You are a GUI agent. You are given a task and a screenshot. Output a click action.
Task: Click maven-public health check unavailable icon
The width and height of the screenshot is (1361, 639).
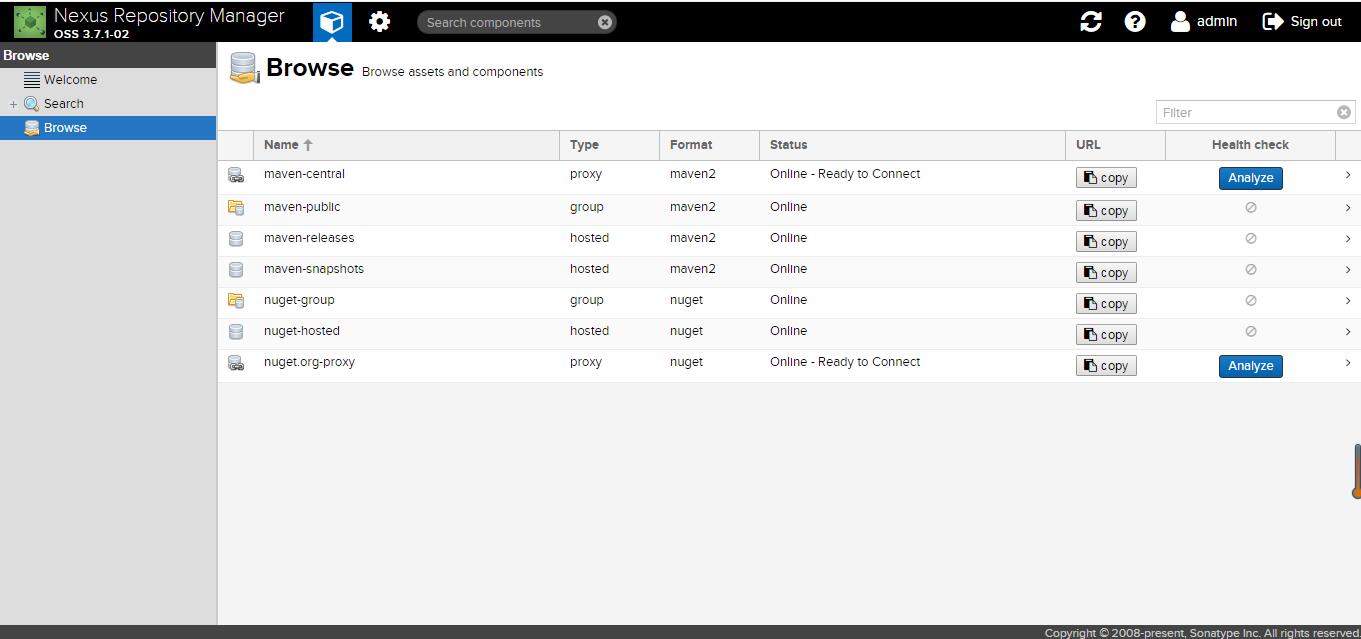point(1251,208)
